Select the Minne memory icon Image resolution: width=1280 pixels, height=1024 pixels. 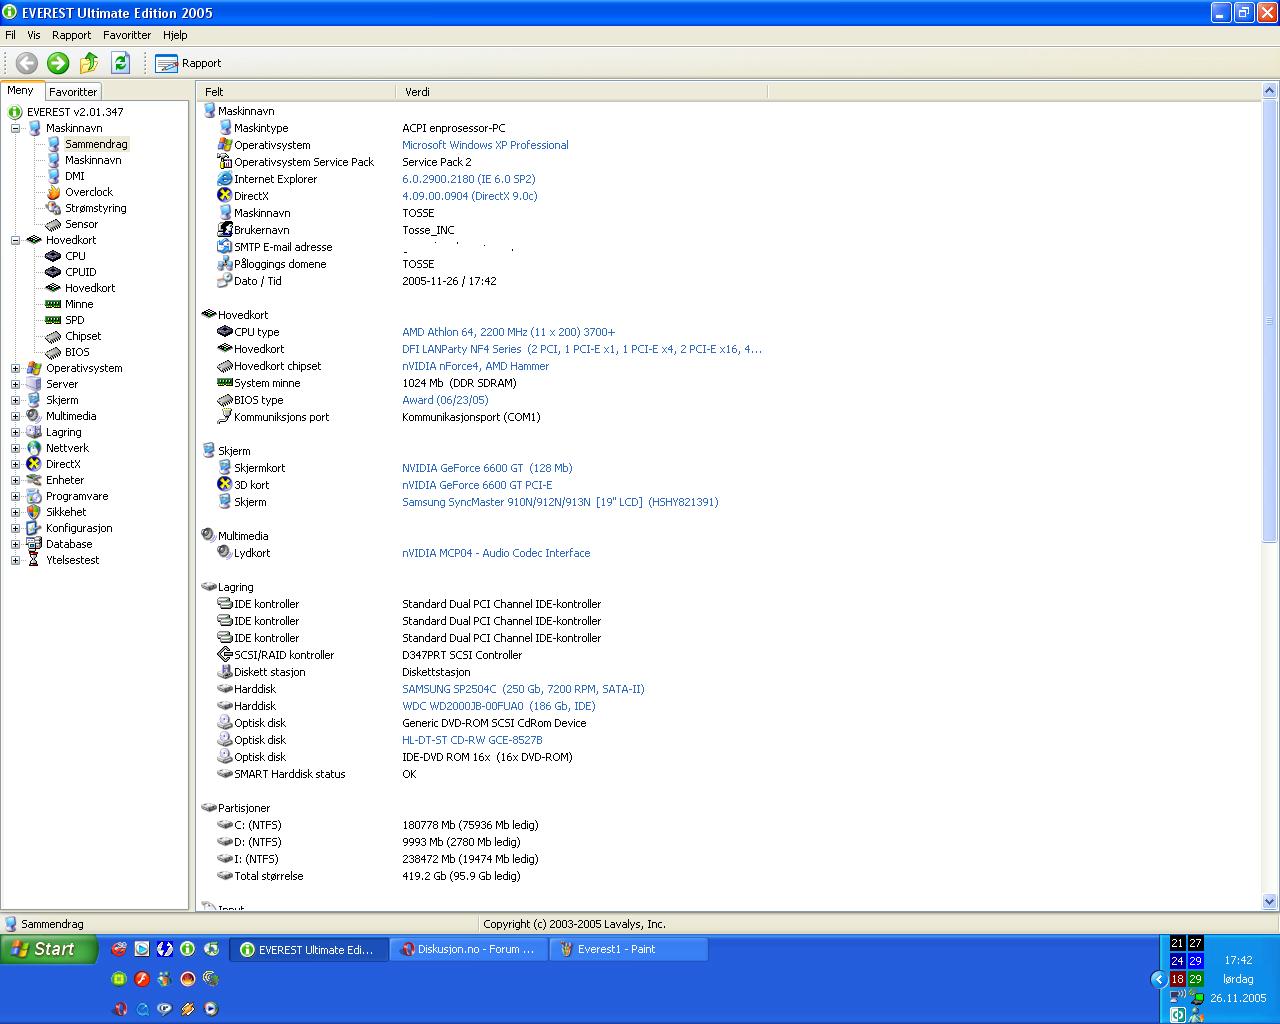point(54,304)
